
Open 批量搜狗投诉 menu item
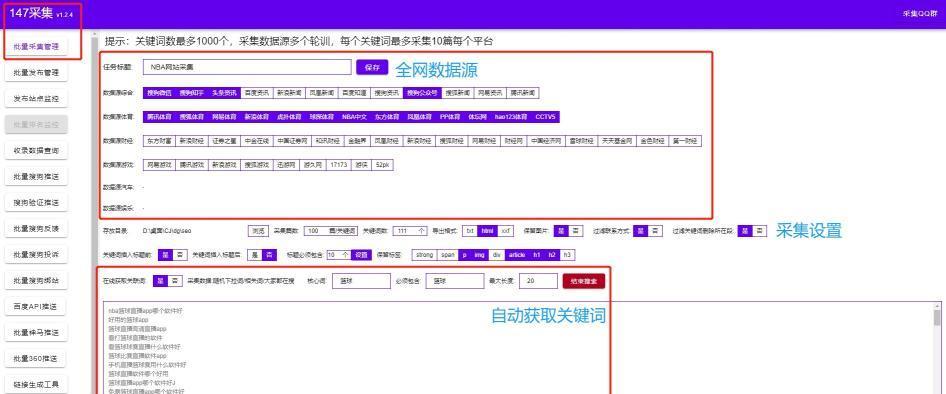[x=36, y=255]
